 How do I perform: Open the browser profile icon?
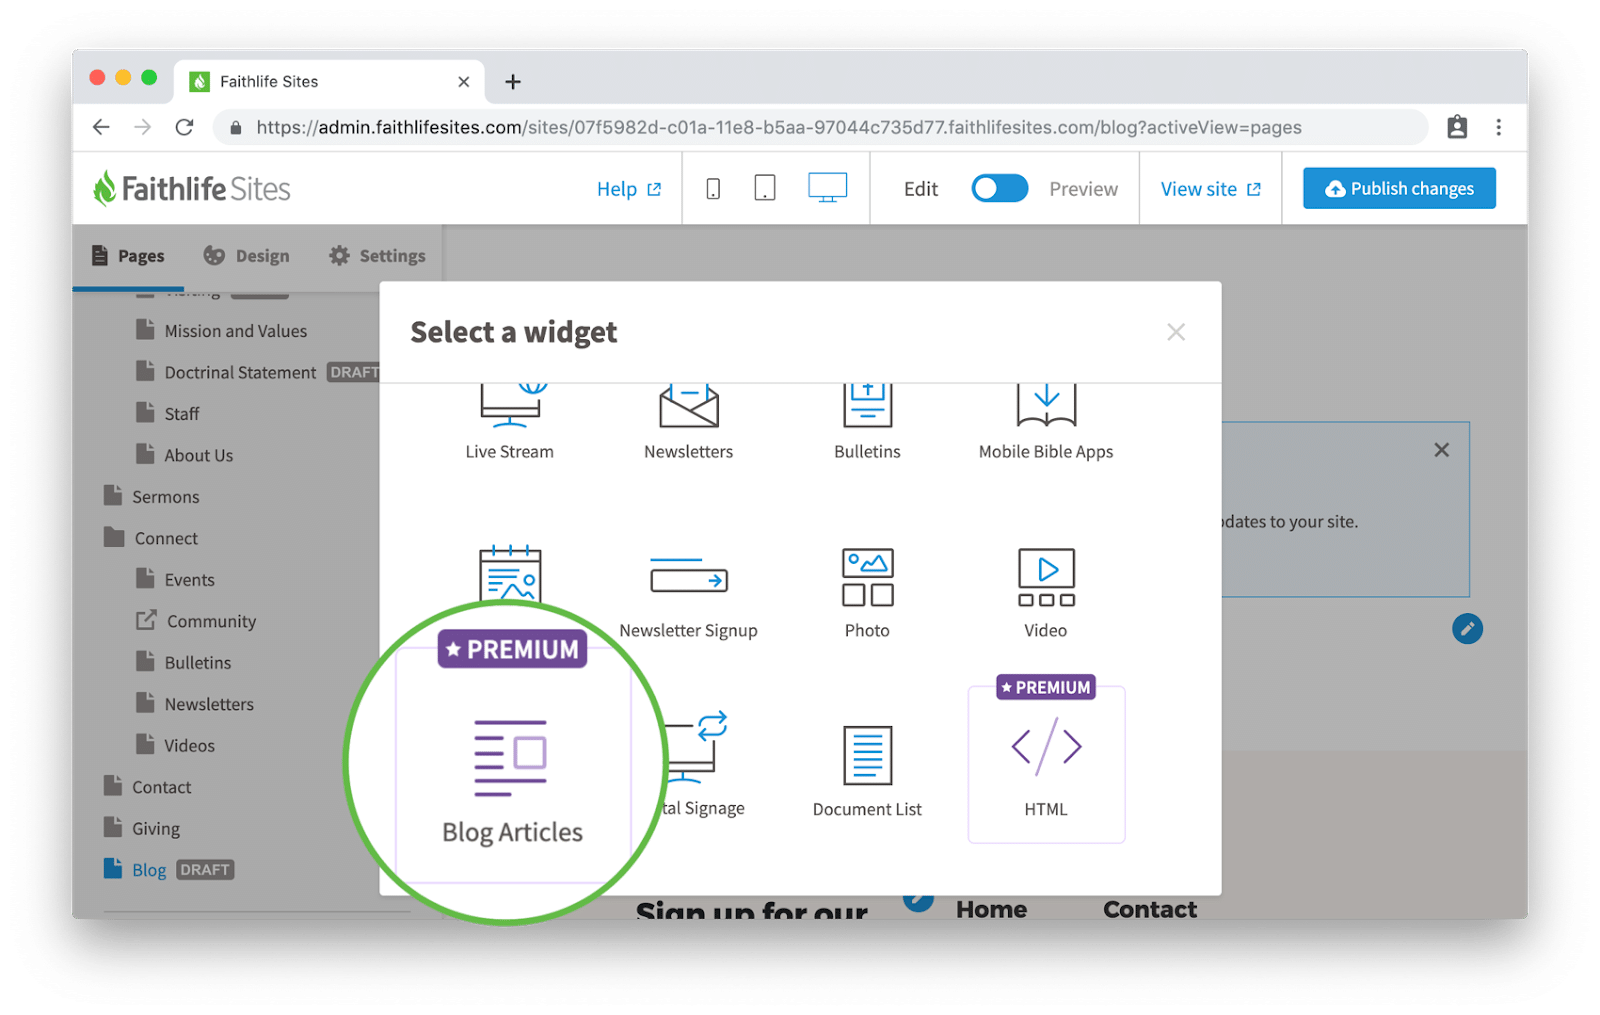[x=1457, y=127]
